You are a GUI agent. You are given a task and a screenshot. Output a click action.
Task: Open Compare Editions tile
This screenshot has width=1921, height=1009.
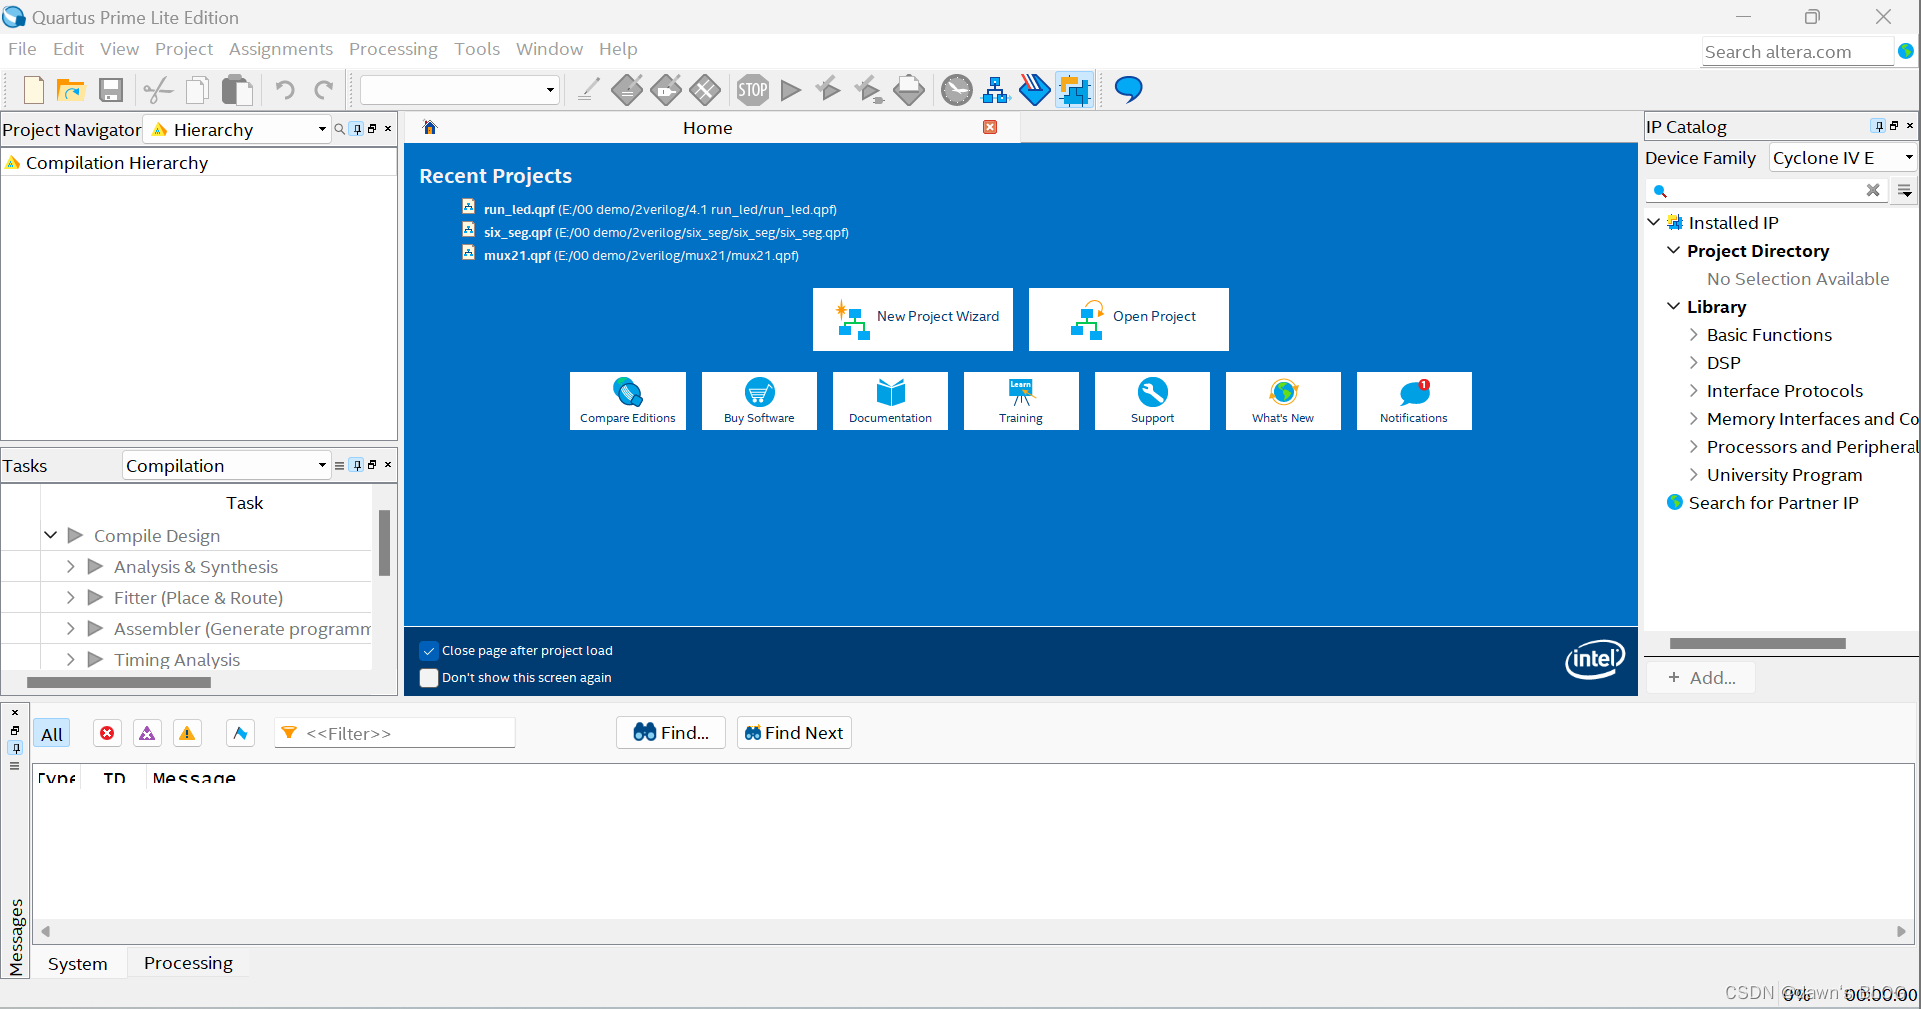click(628, 401)
